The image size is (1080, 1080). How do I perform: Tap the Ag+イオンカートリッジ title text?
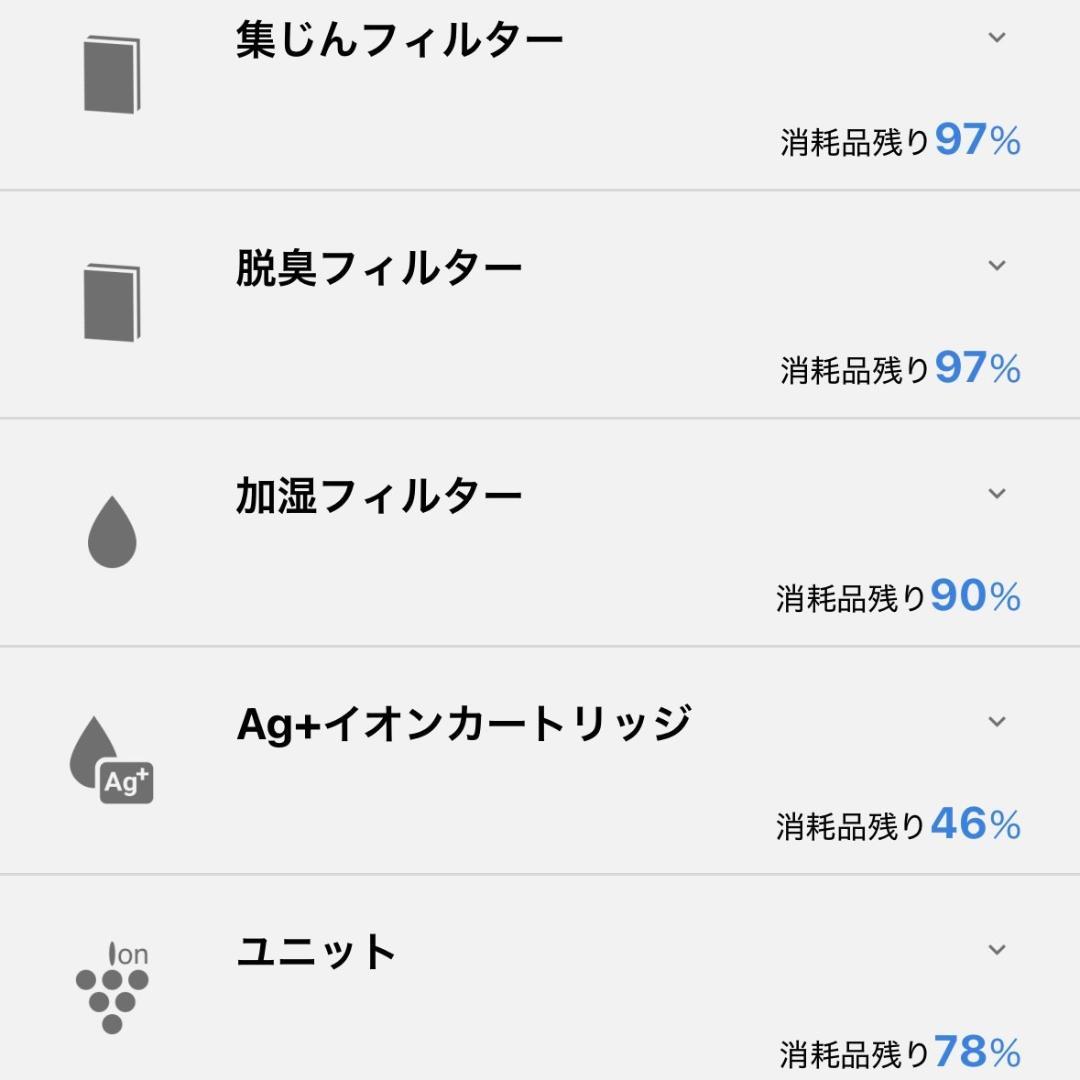point(463,725)
